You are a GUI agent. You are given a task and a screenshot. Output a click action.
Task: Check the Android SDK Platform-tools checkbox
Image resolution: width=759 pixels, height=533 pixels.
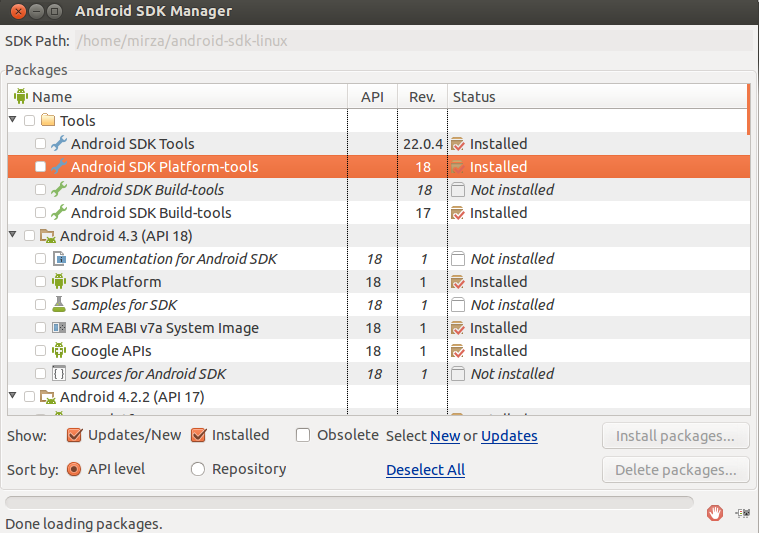[41, 167]
